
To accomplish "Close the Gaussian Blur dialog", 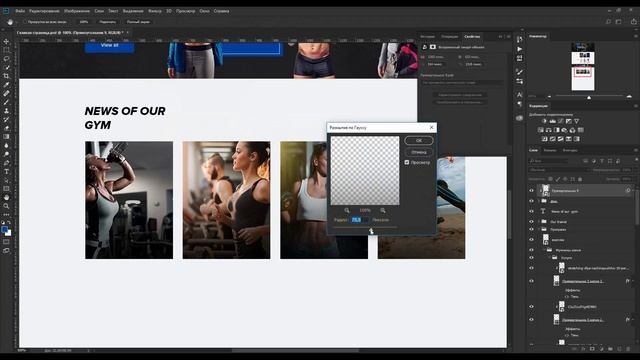I will click(x=431, y=127).
